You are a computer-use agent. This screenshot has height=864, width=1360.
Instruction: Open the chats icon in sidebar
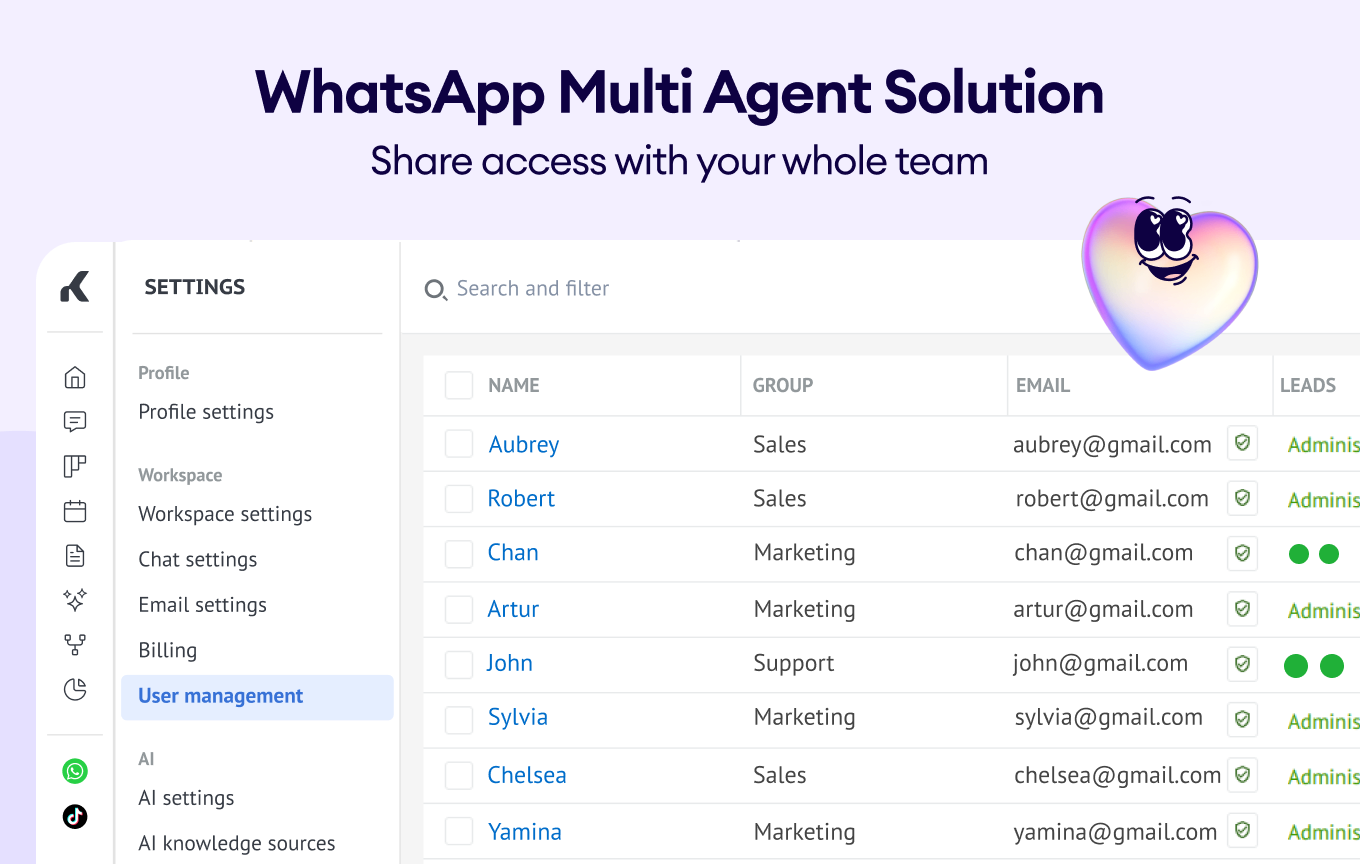point(75,422)
